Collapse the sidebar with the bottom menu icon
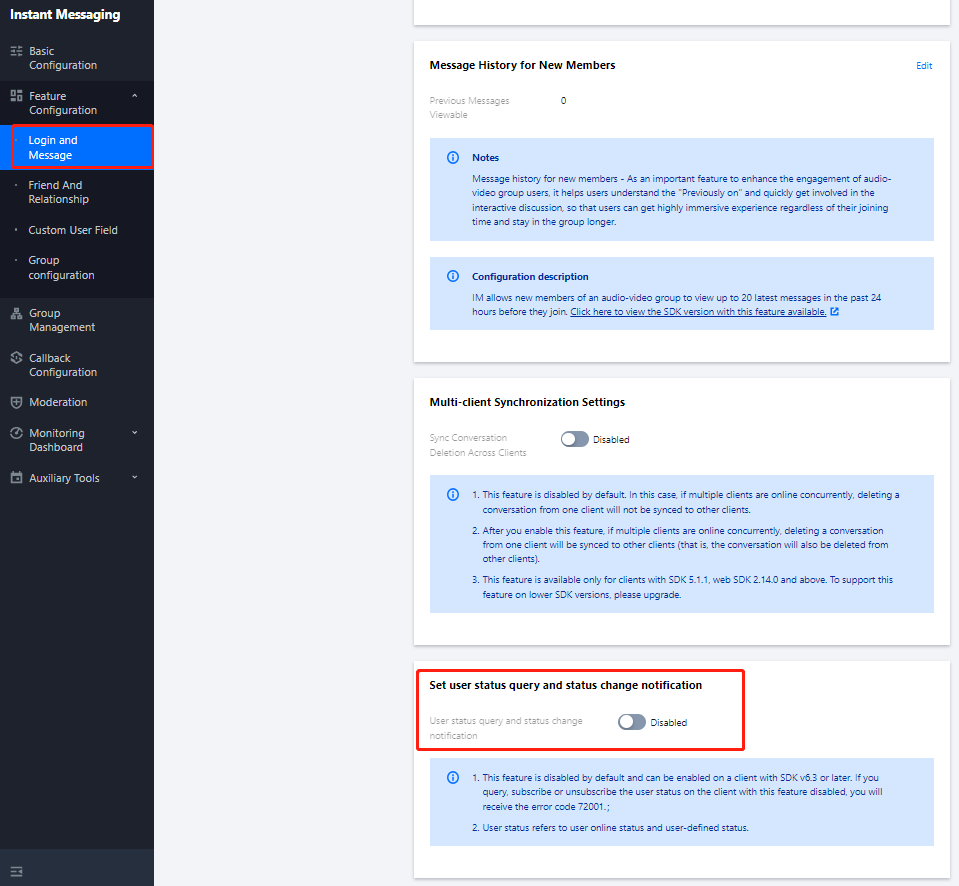This screenshot has height=886, width=959. (x=17, y=871)
